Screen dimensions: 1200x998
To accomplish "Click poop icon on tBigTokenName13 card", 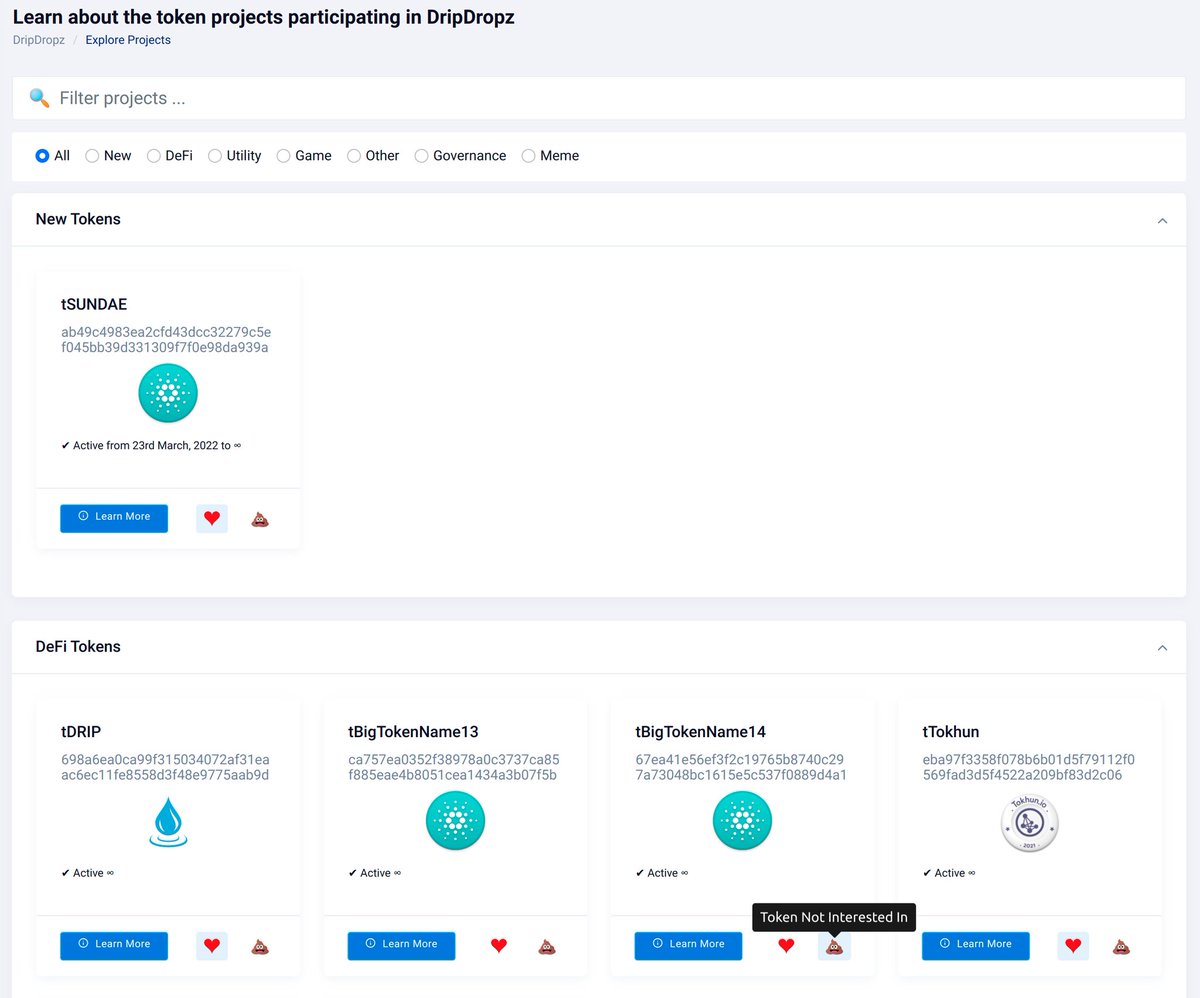I will click(x=547, y=945).
